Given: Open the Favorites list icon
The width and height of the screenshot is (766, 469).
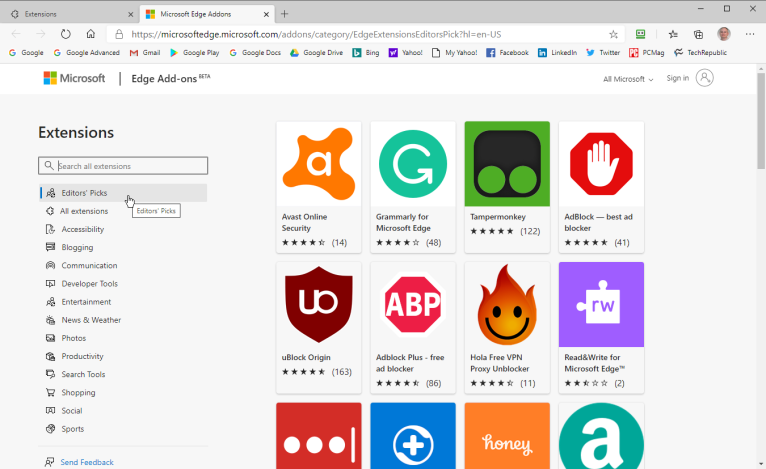Looking at the screenshot, I should click(x=673, y=34).
